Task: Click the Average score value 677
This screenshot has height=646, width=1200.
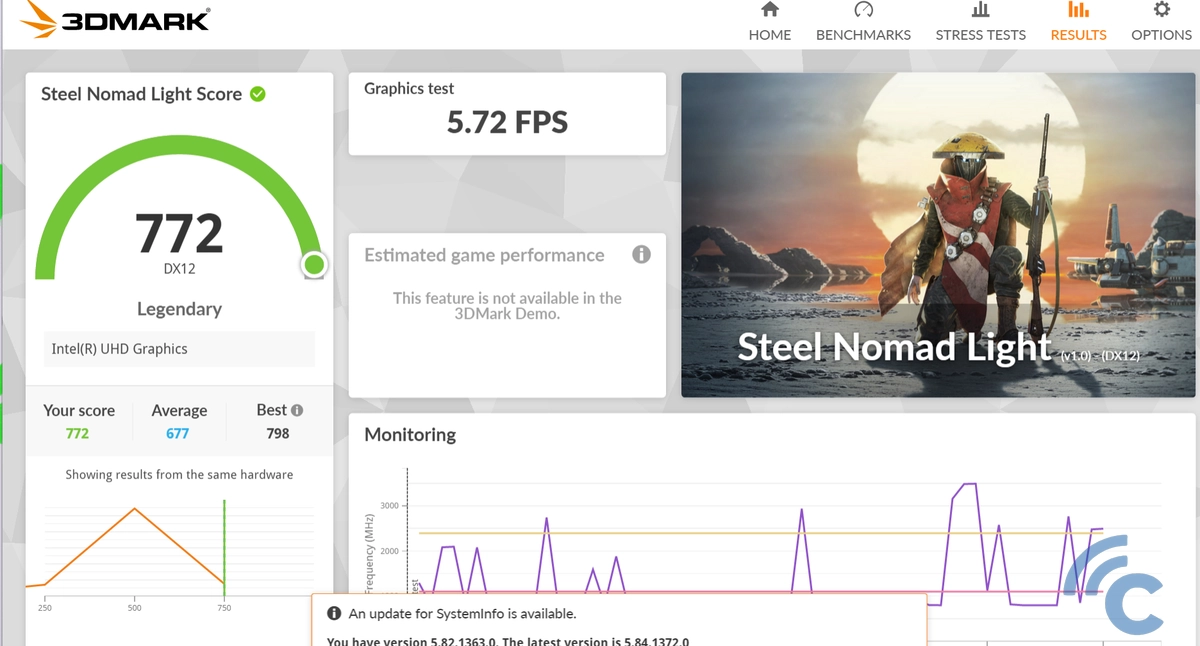Action: [178, 433]
